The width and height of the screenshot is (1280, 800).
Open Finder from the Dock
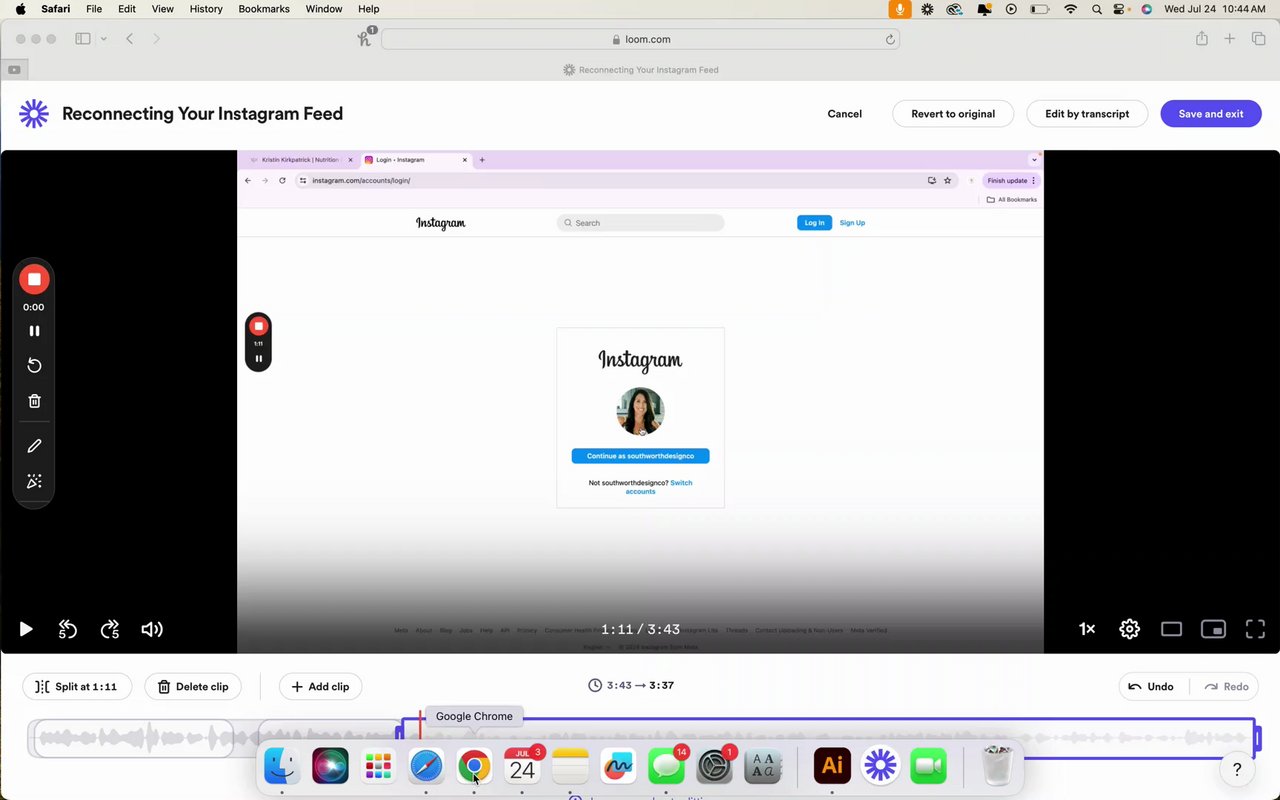(282, 767)
